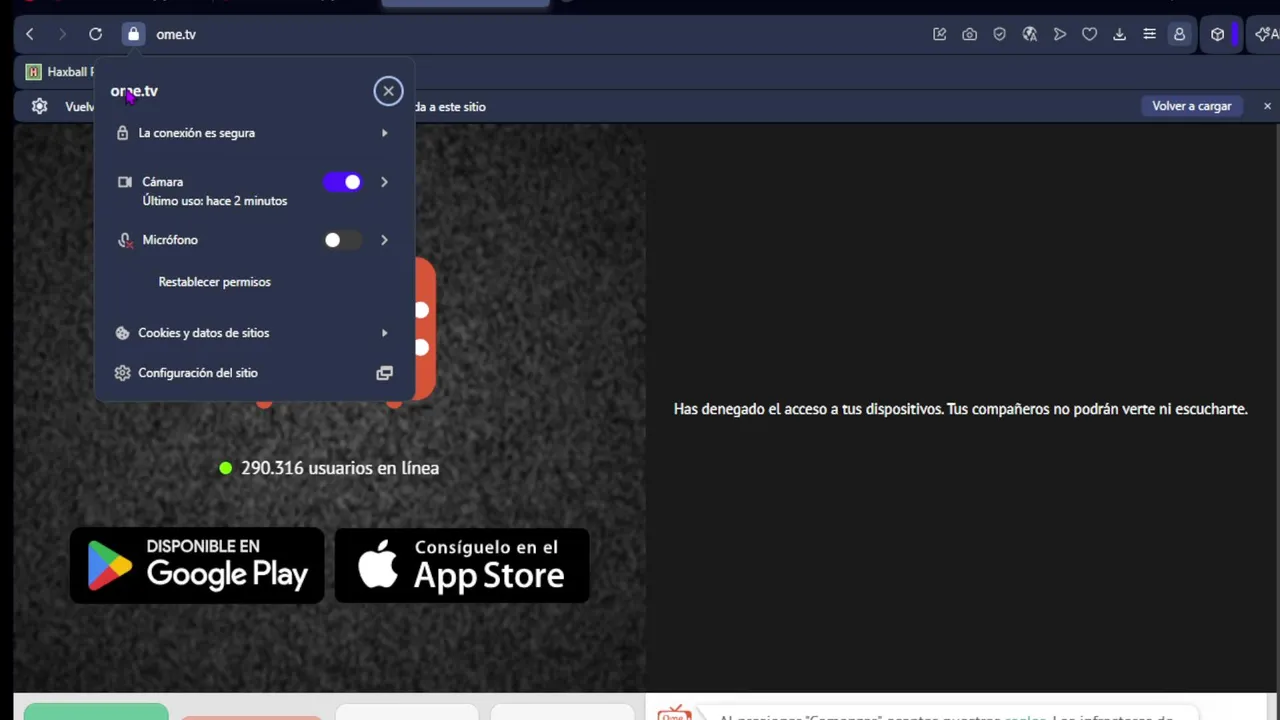This screenshot has height=720, width=1280.
Task: Close the ome.tv site info popup
Action: tap(388, 91)
